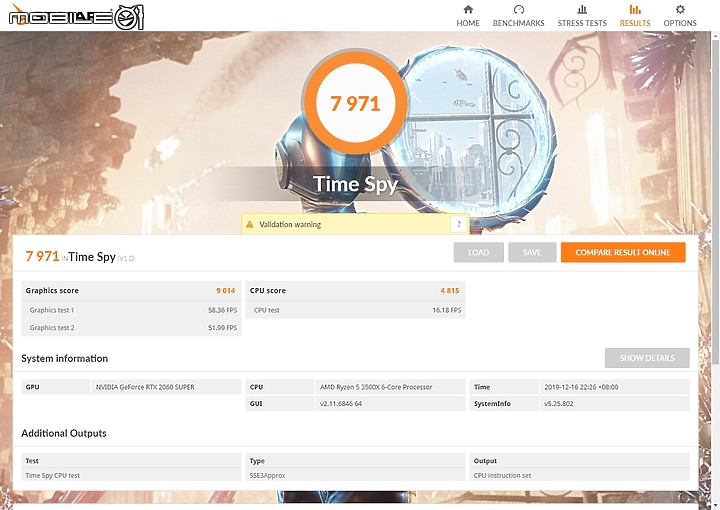The image size is (720, 510).
Task: Open the OPTIONS tab label
Action: pyautogui.click(x=680, y=23)
